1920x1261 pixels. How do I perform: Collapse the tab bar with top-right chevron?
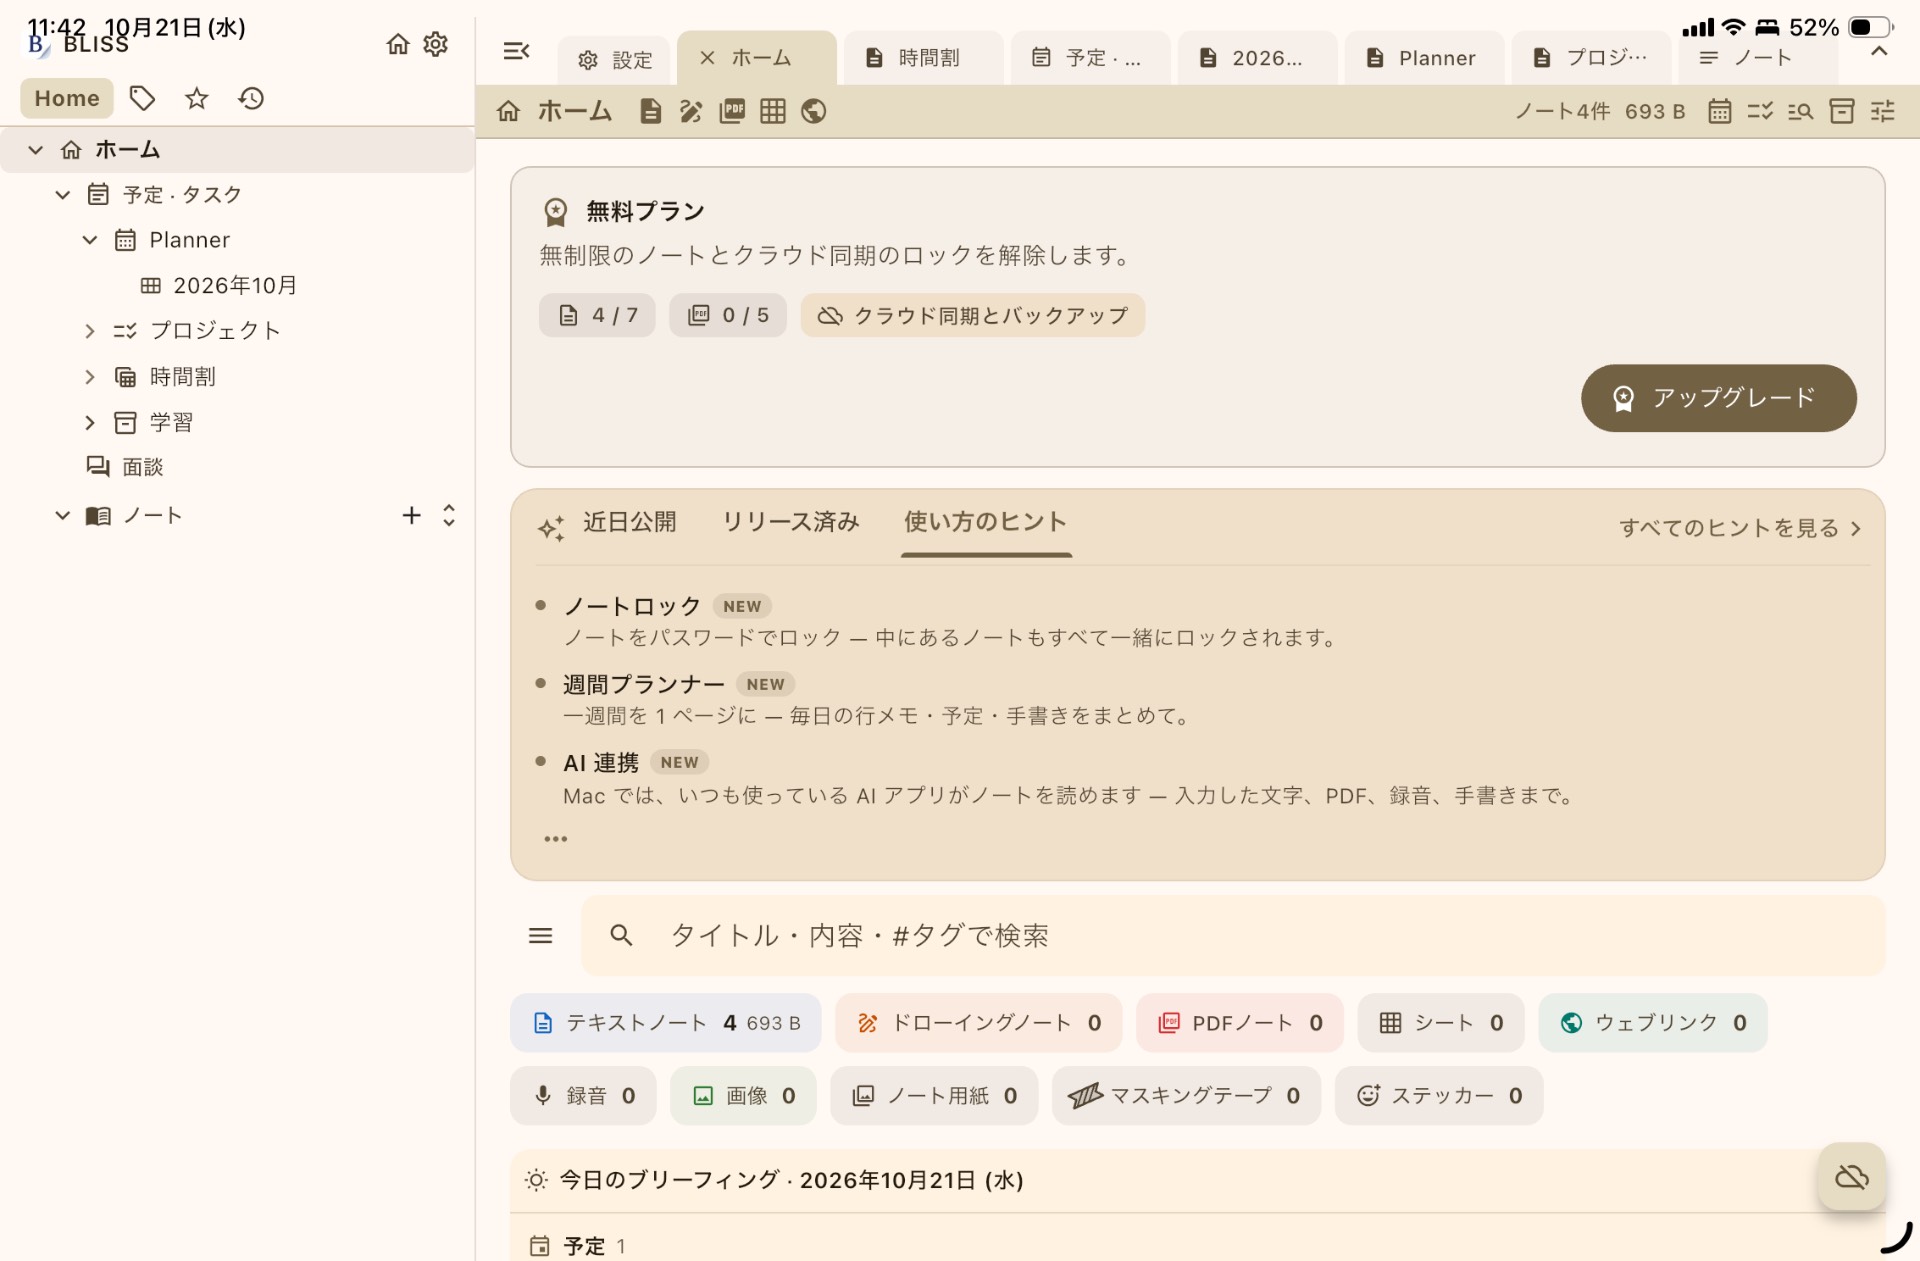coord(1879,51)
